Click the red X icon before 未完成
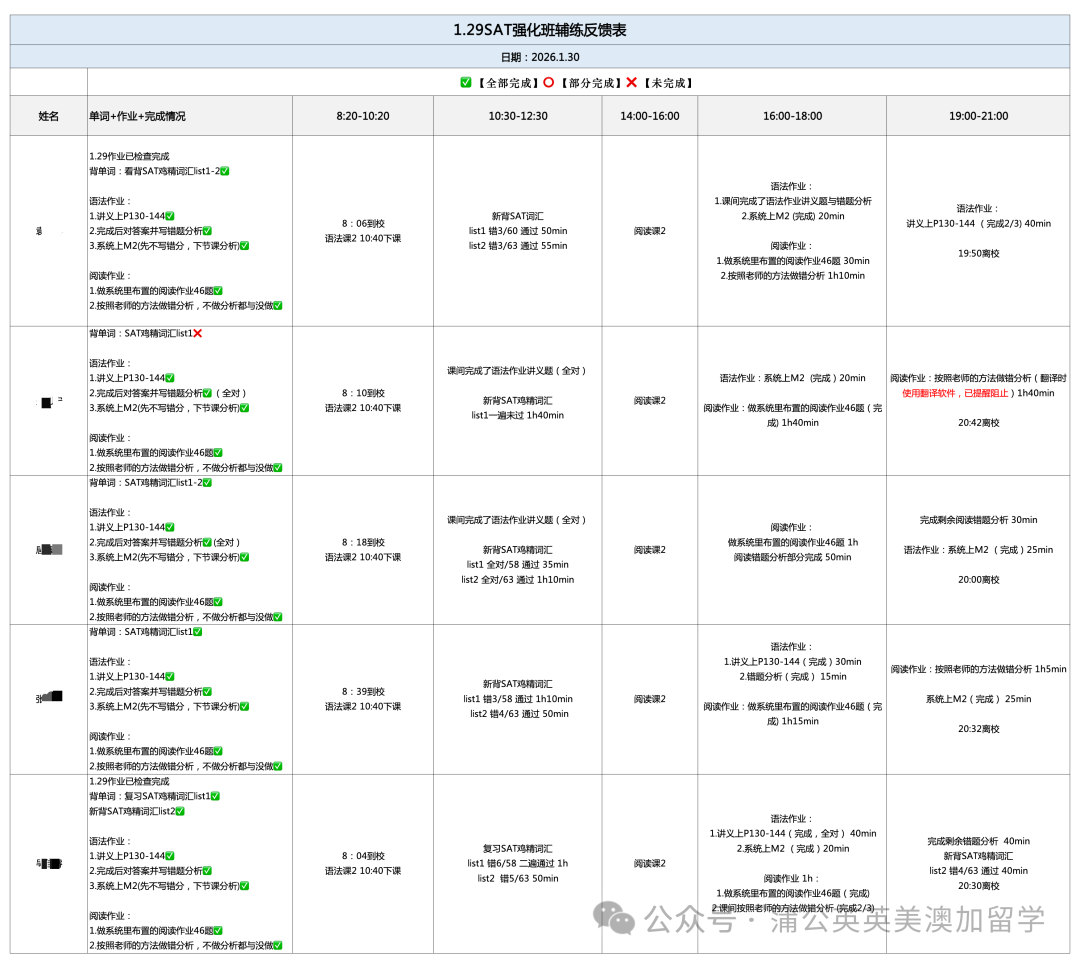The image size is (1080, 963). click(x=631, y=83)
